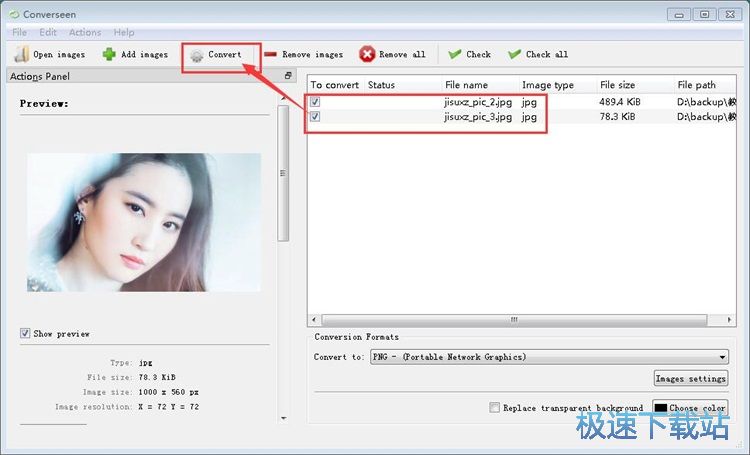The image size is (750, 455).
Task: Open the File menu
Action: click(20, 32)
